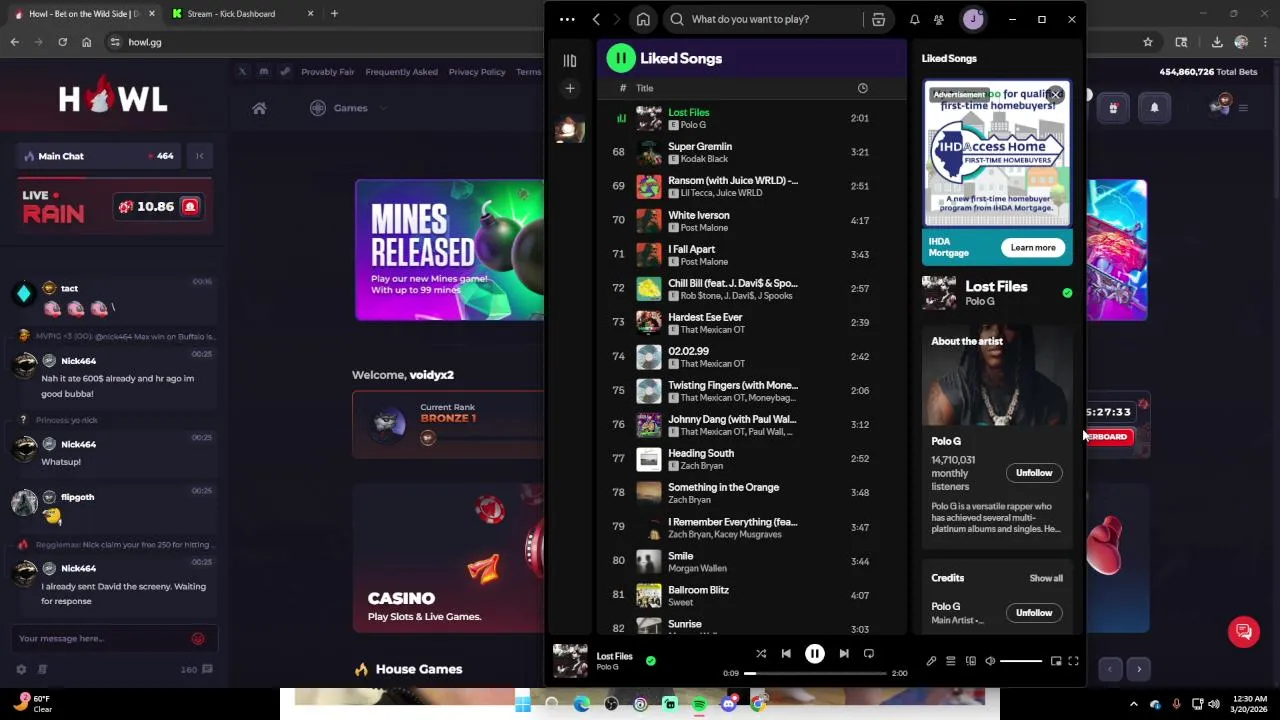
Task: Enter Spotify full screen mode
Action: pyautogui.click(x=1073, y=661)
